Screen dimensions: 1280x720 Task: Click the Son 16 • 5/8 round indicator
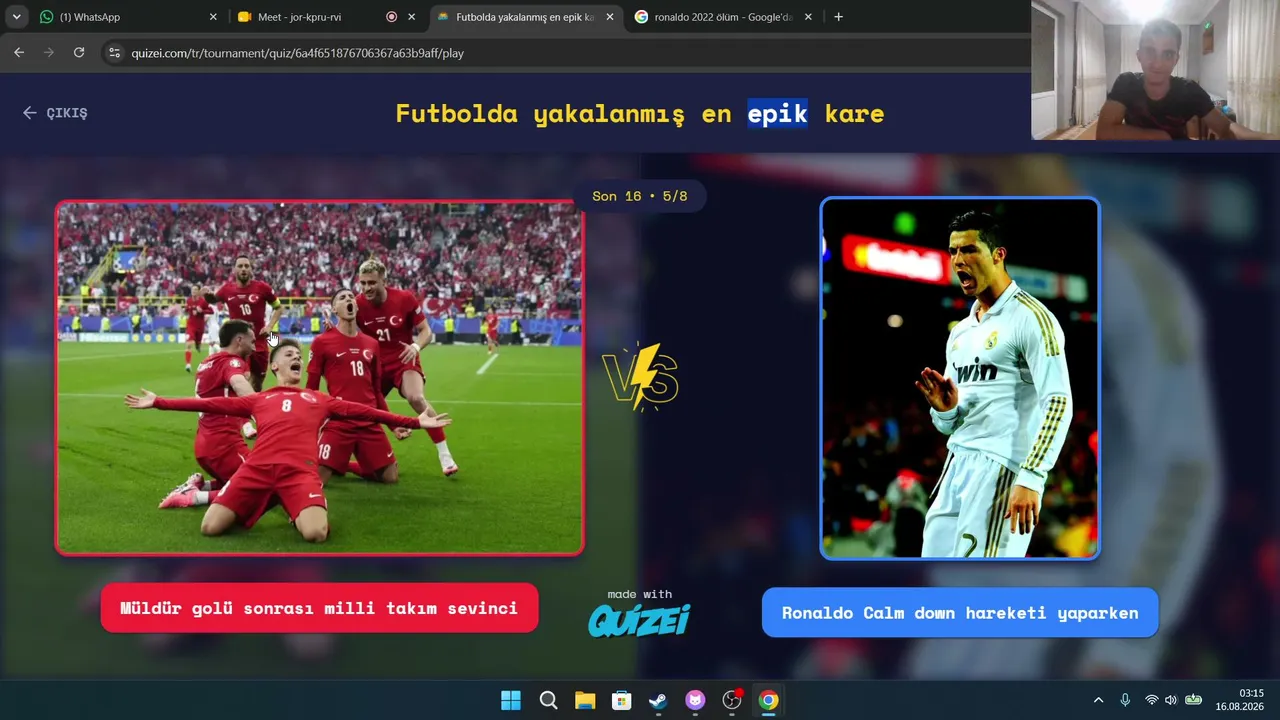[x=640, y=196]
